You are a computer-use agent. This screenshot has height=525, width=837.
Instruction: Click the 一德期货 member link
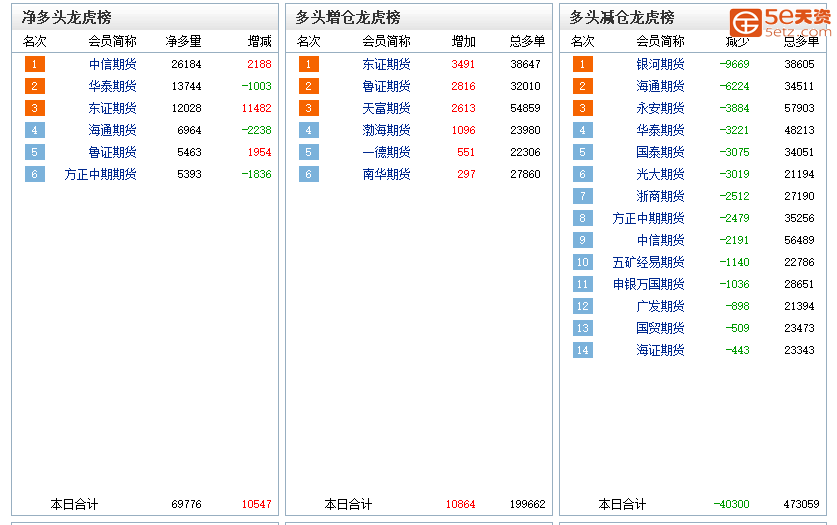pyautogui.click(x=386, y=153)
